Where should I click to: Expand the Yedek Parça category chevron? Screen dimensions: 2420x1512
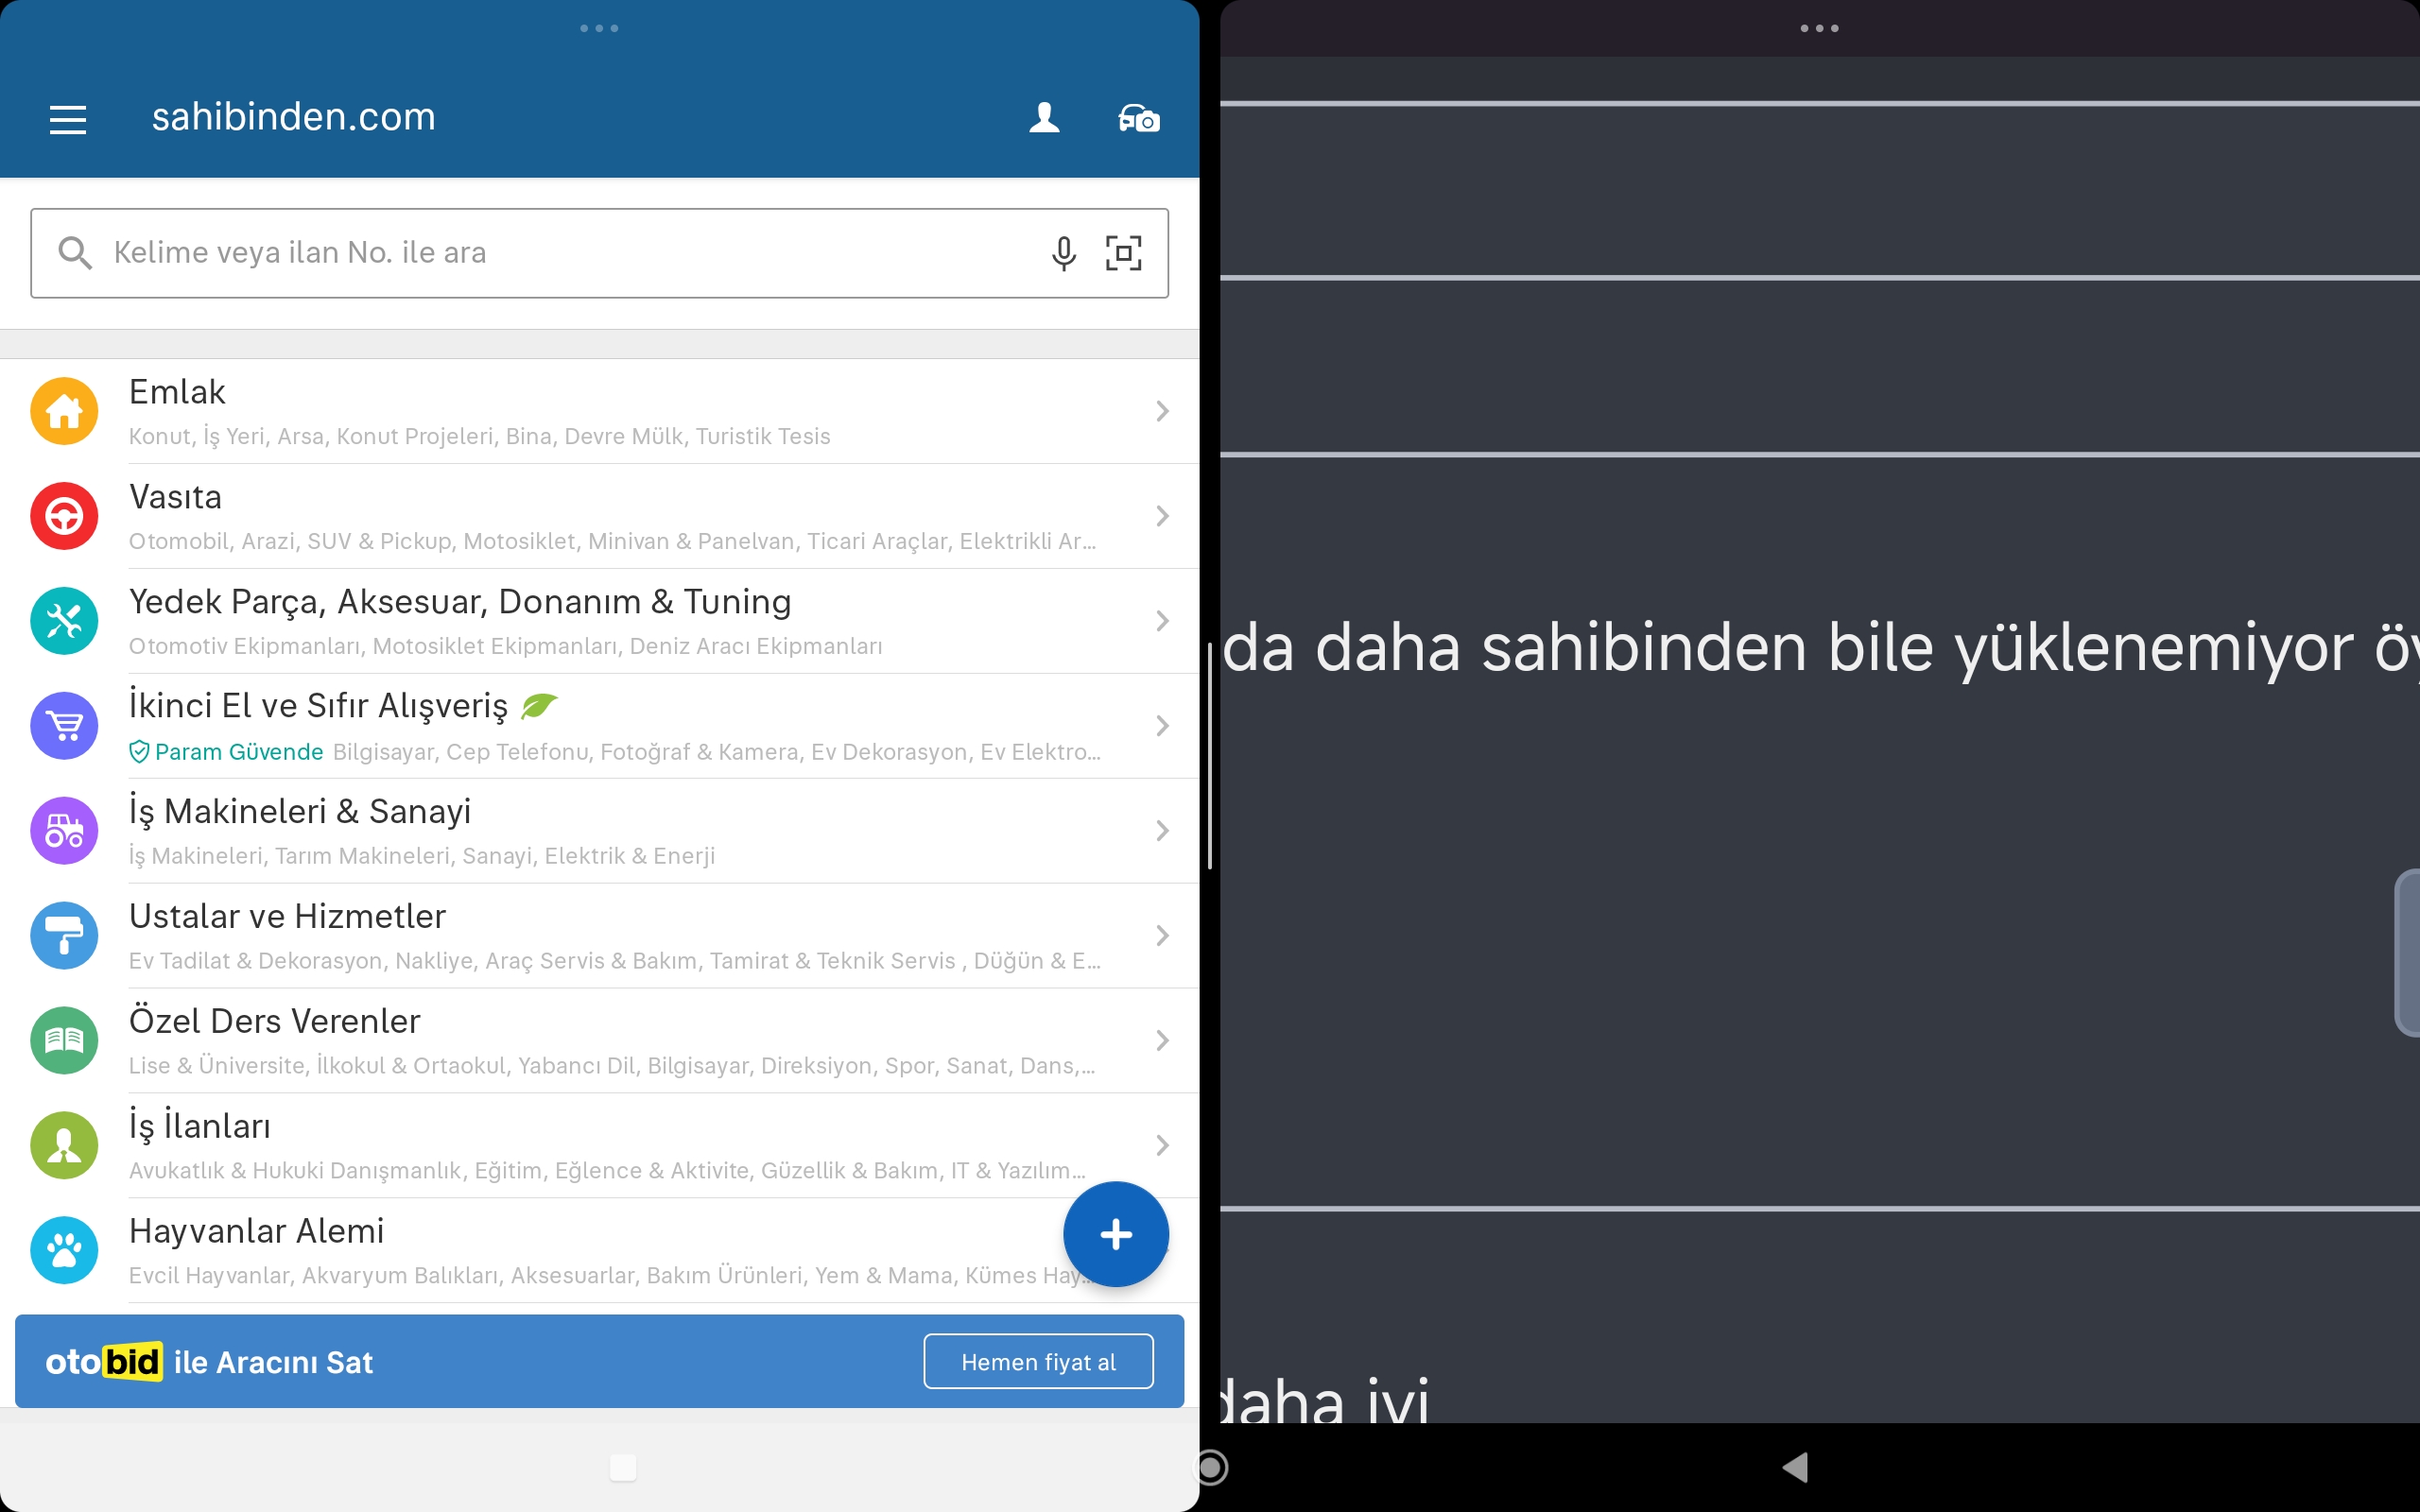coord(1162,621)
